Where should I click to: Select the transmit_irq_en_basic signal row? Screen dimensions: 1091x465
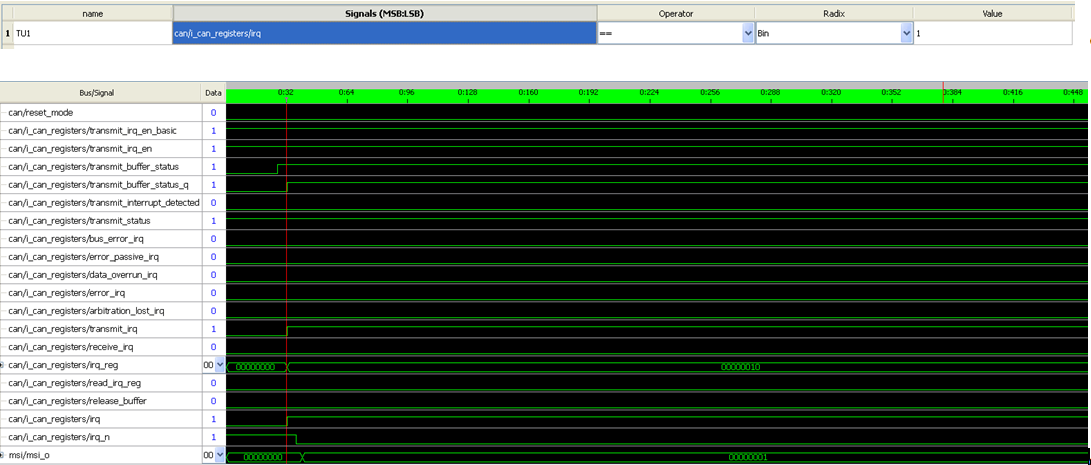(x=93, y=130)
